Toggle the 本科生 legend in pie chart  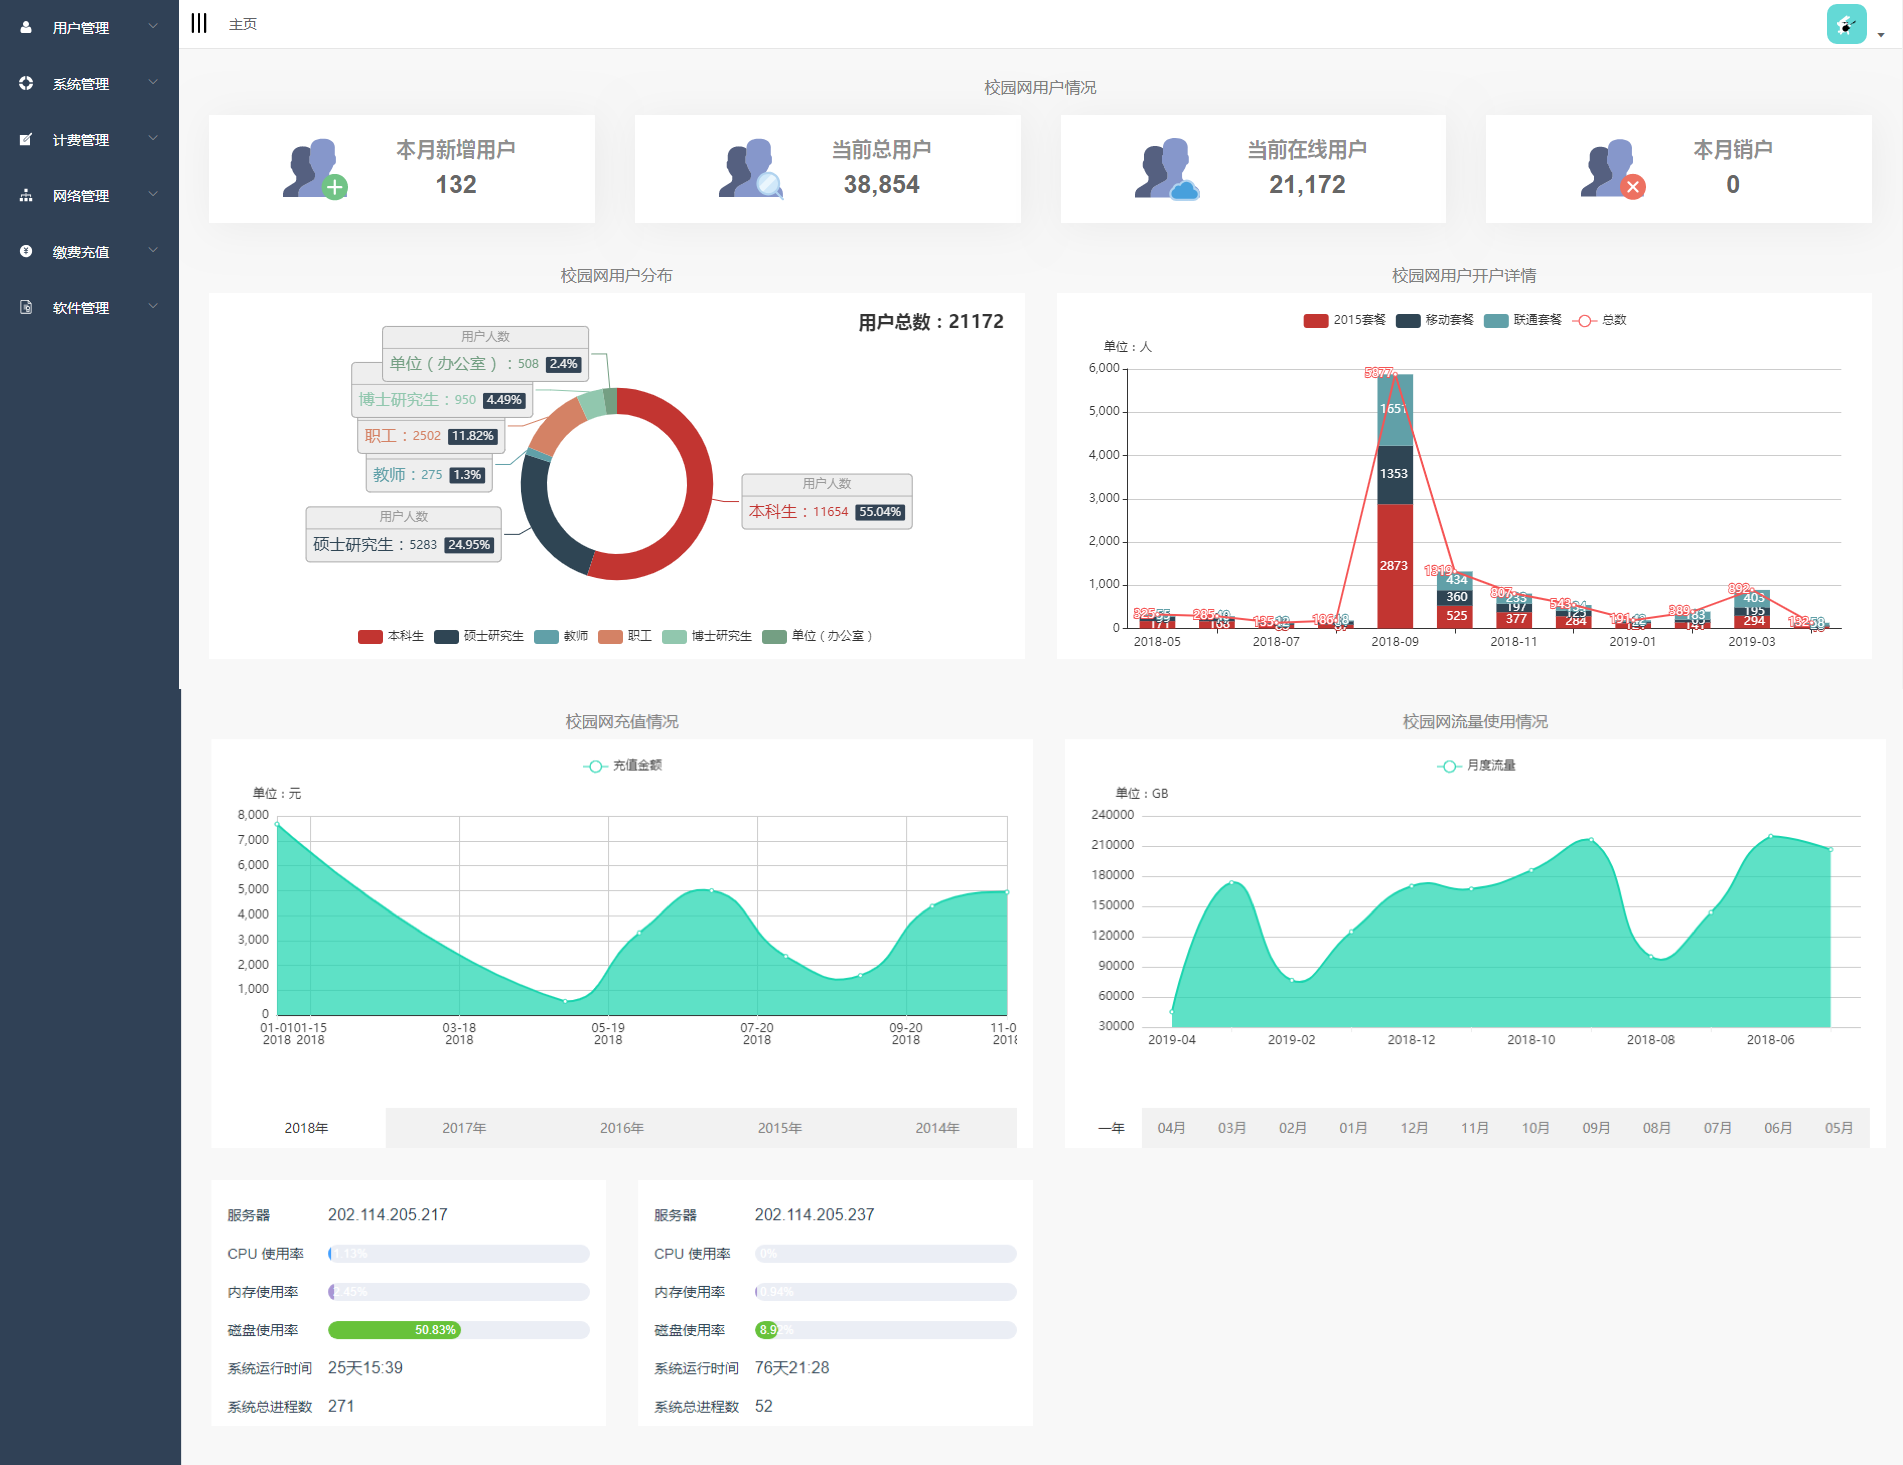click(391, 636)
